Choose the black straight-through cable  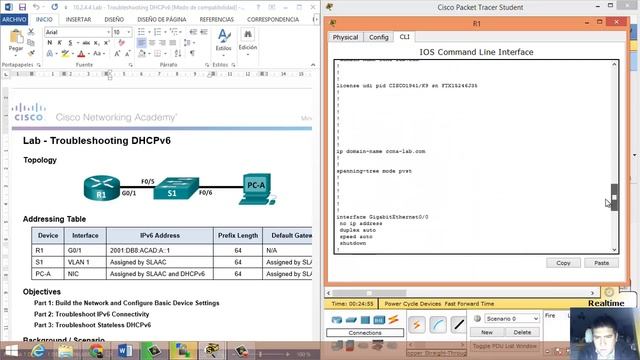click(x=459, y=325)
